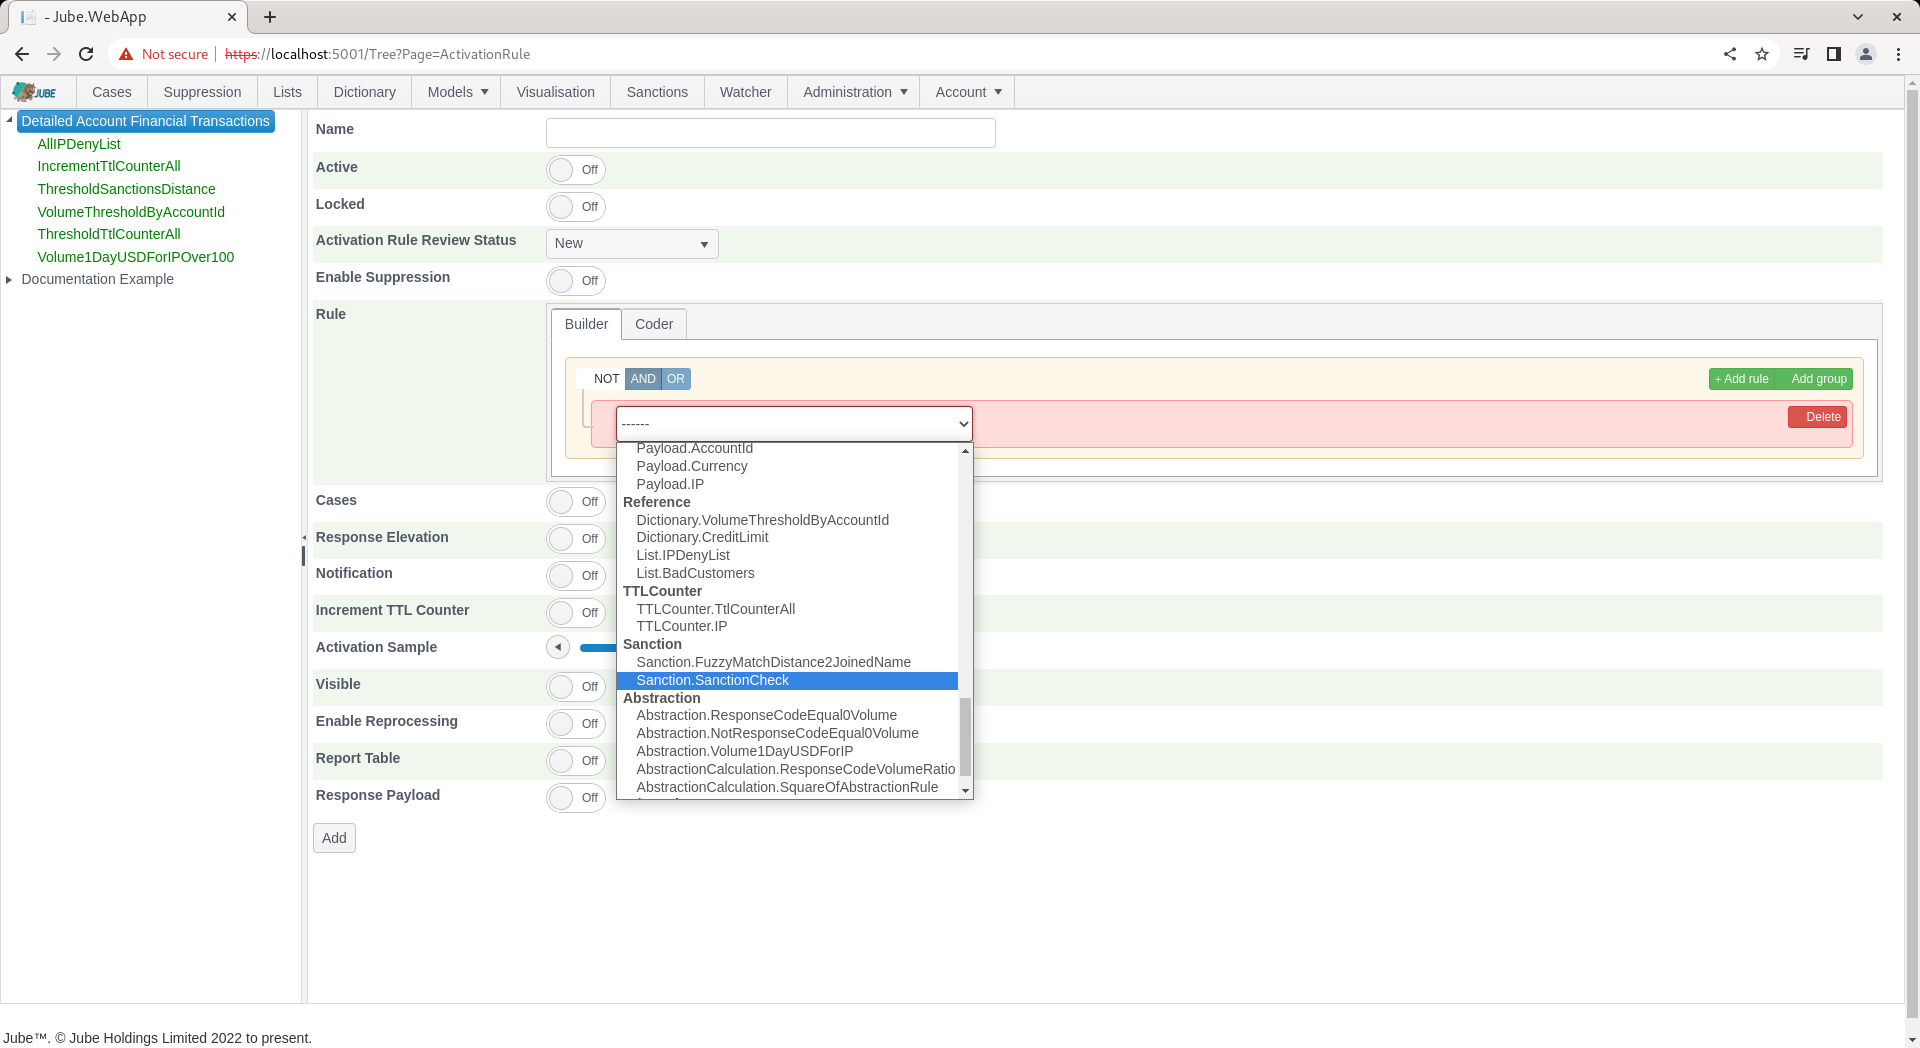Image resolution: width=1920 pixels, height=1048 pixels.
Task: Click the Activation Sample slider track
Action: coord(598,648)
